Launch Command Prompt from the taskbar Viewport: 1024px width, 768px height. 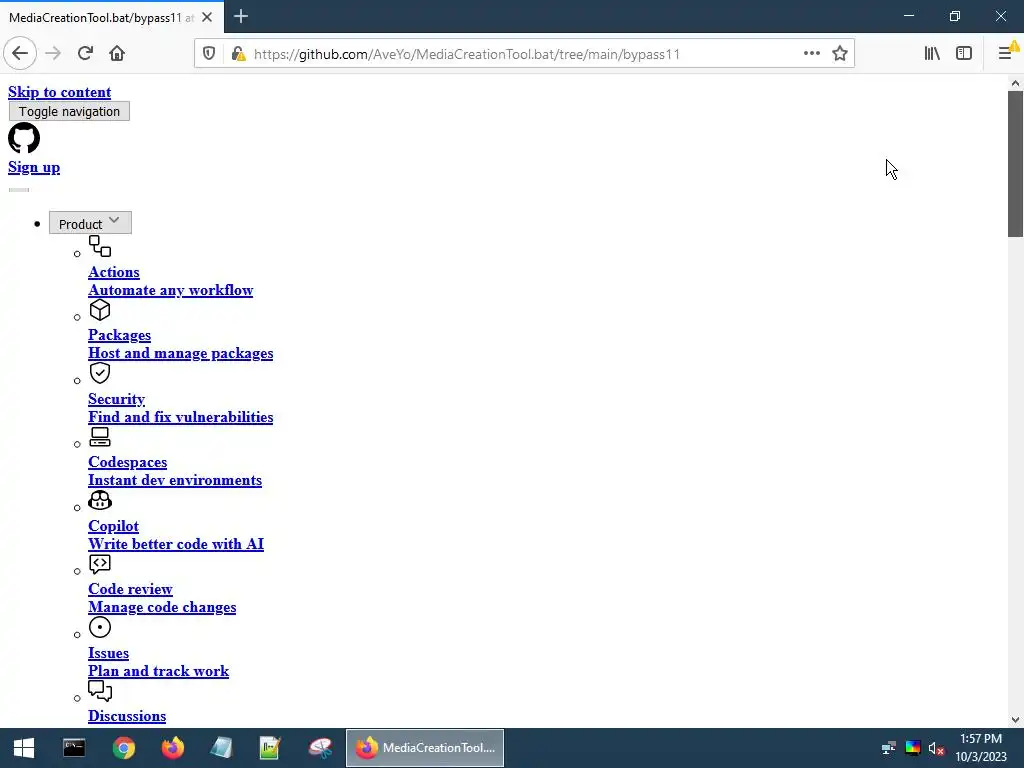[x=74, y=748]
